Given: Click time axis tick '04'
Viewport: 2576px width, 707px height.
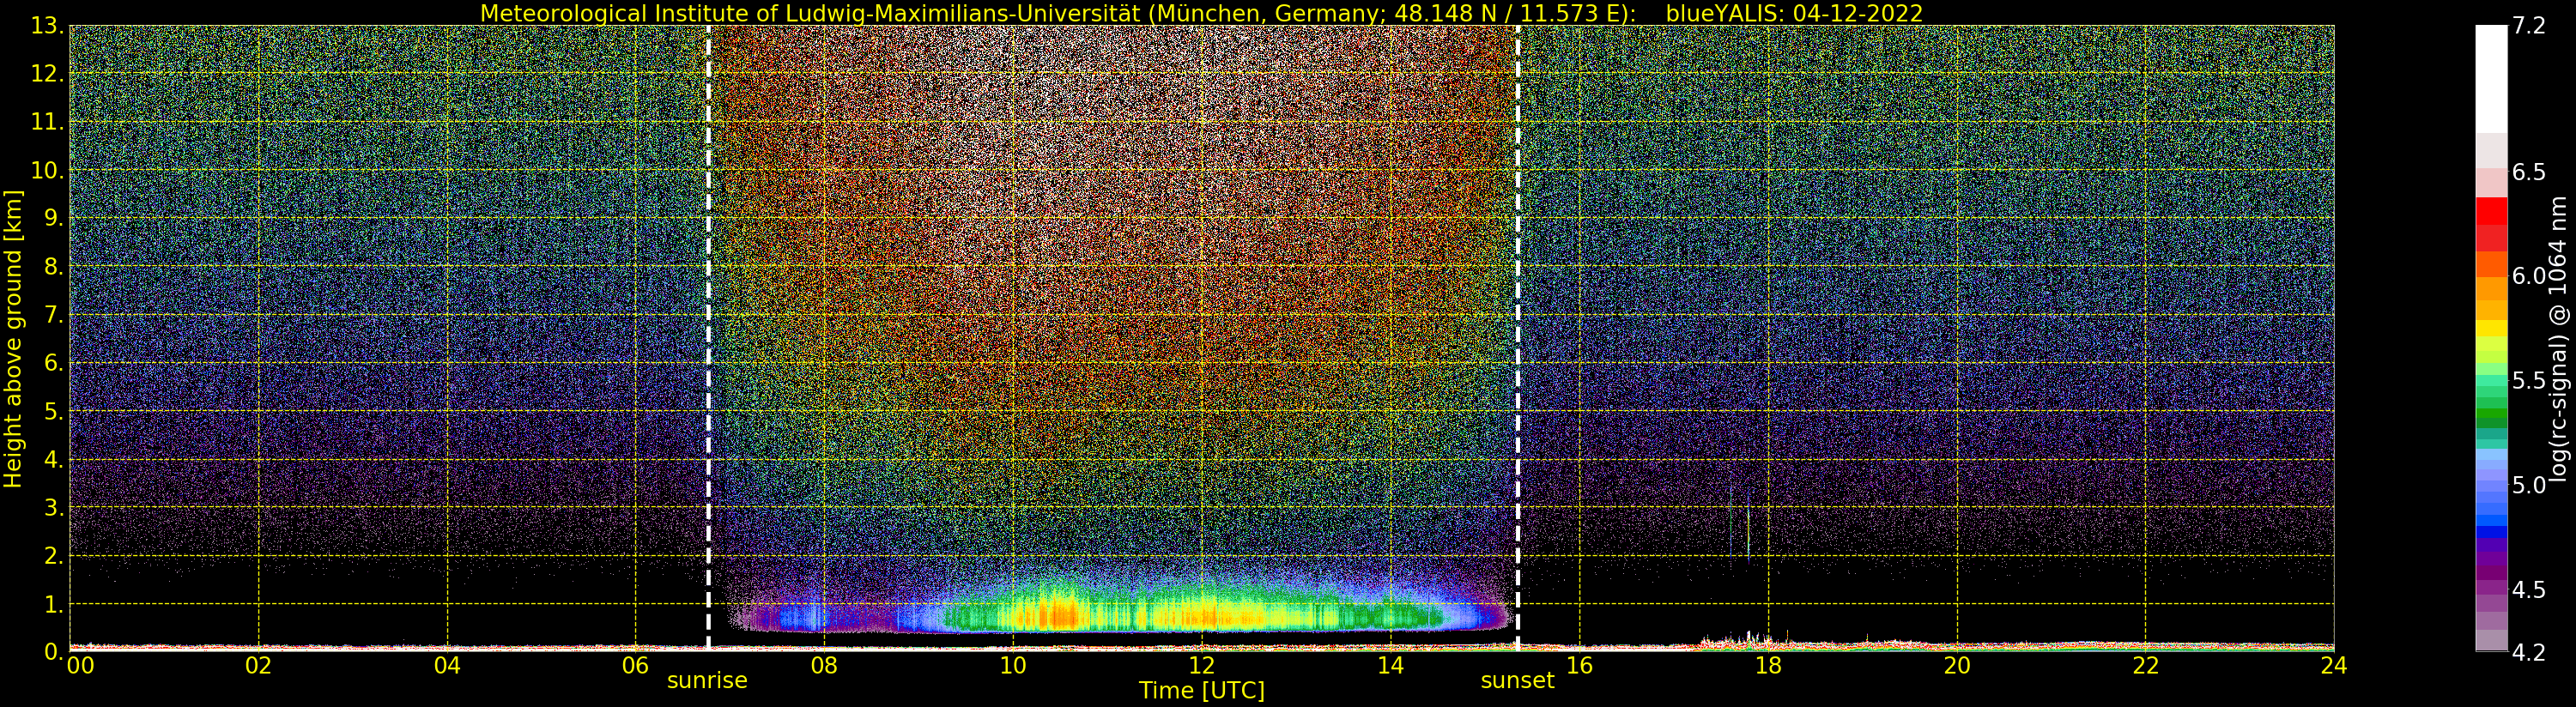Looking at the screenshot, I should (x=447, y=665).
